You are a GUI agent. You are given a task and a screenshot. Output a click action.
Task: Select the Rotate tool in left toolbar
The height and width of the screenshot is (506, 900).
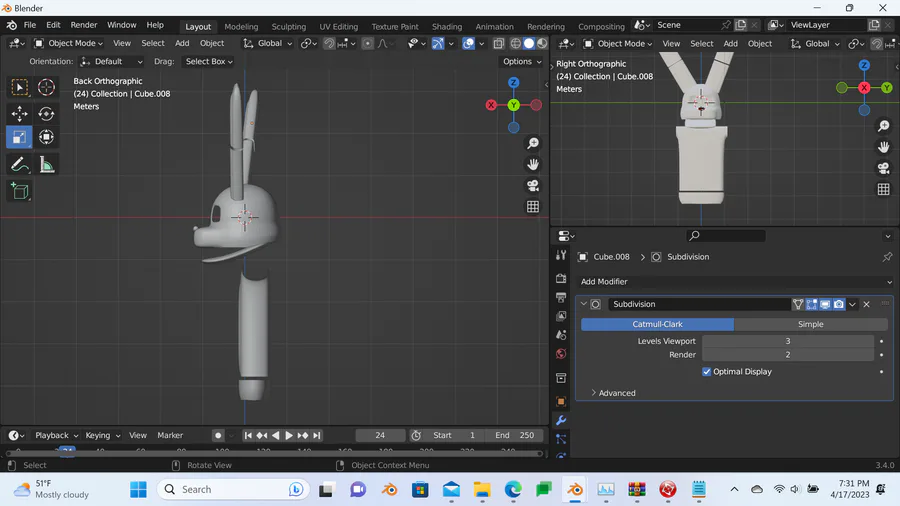coord(46,114)
